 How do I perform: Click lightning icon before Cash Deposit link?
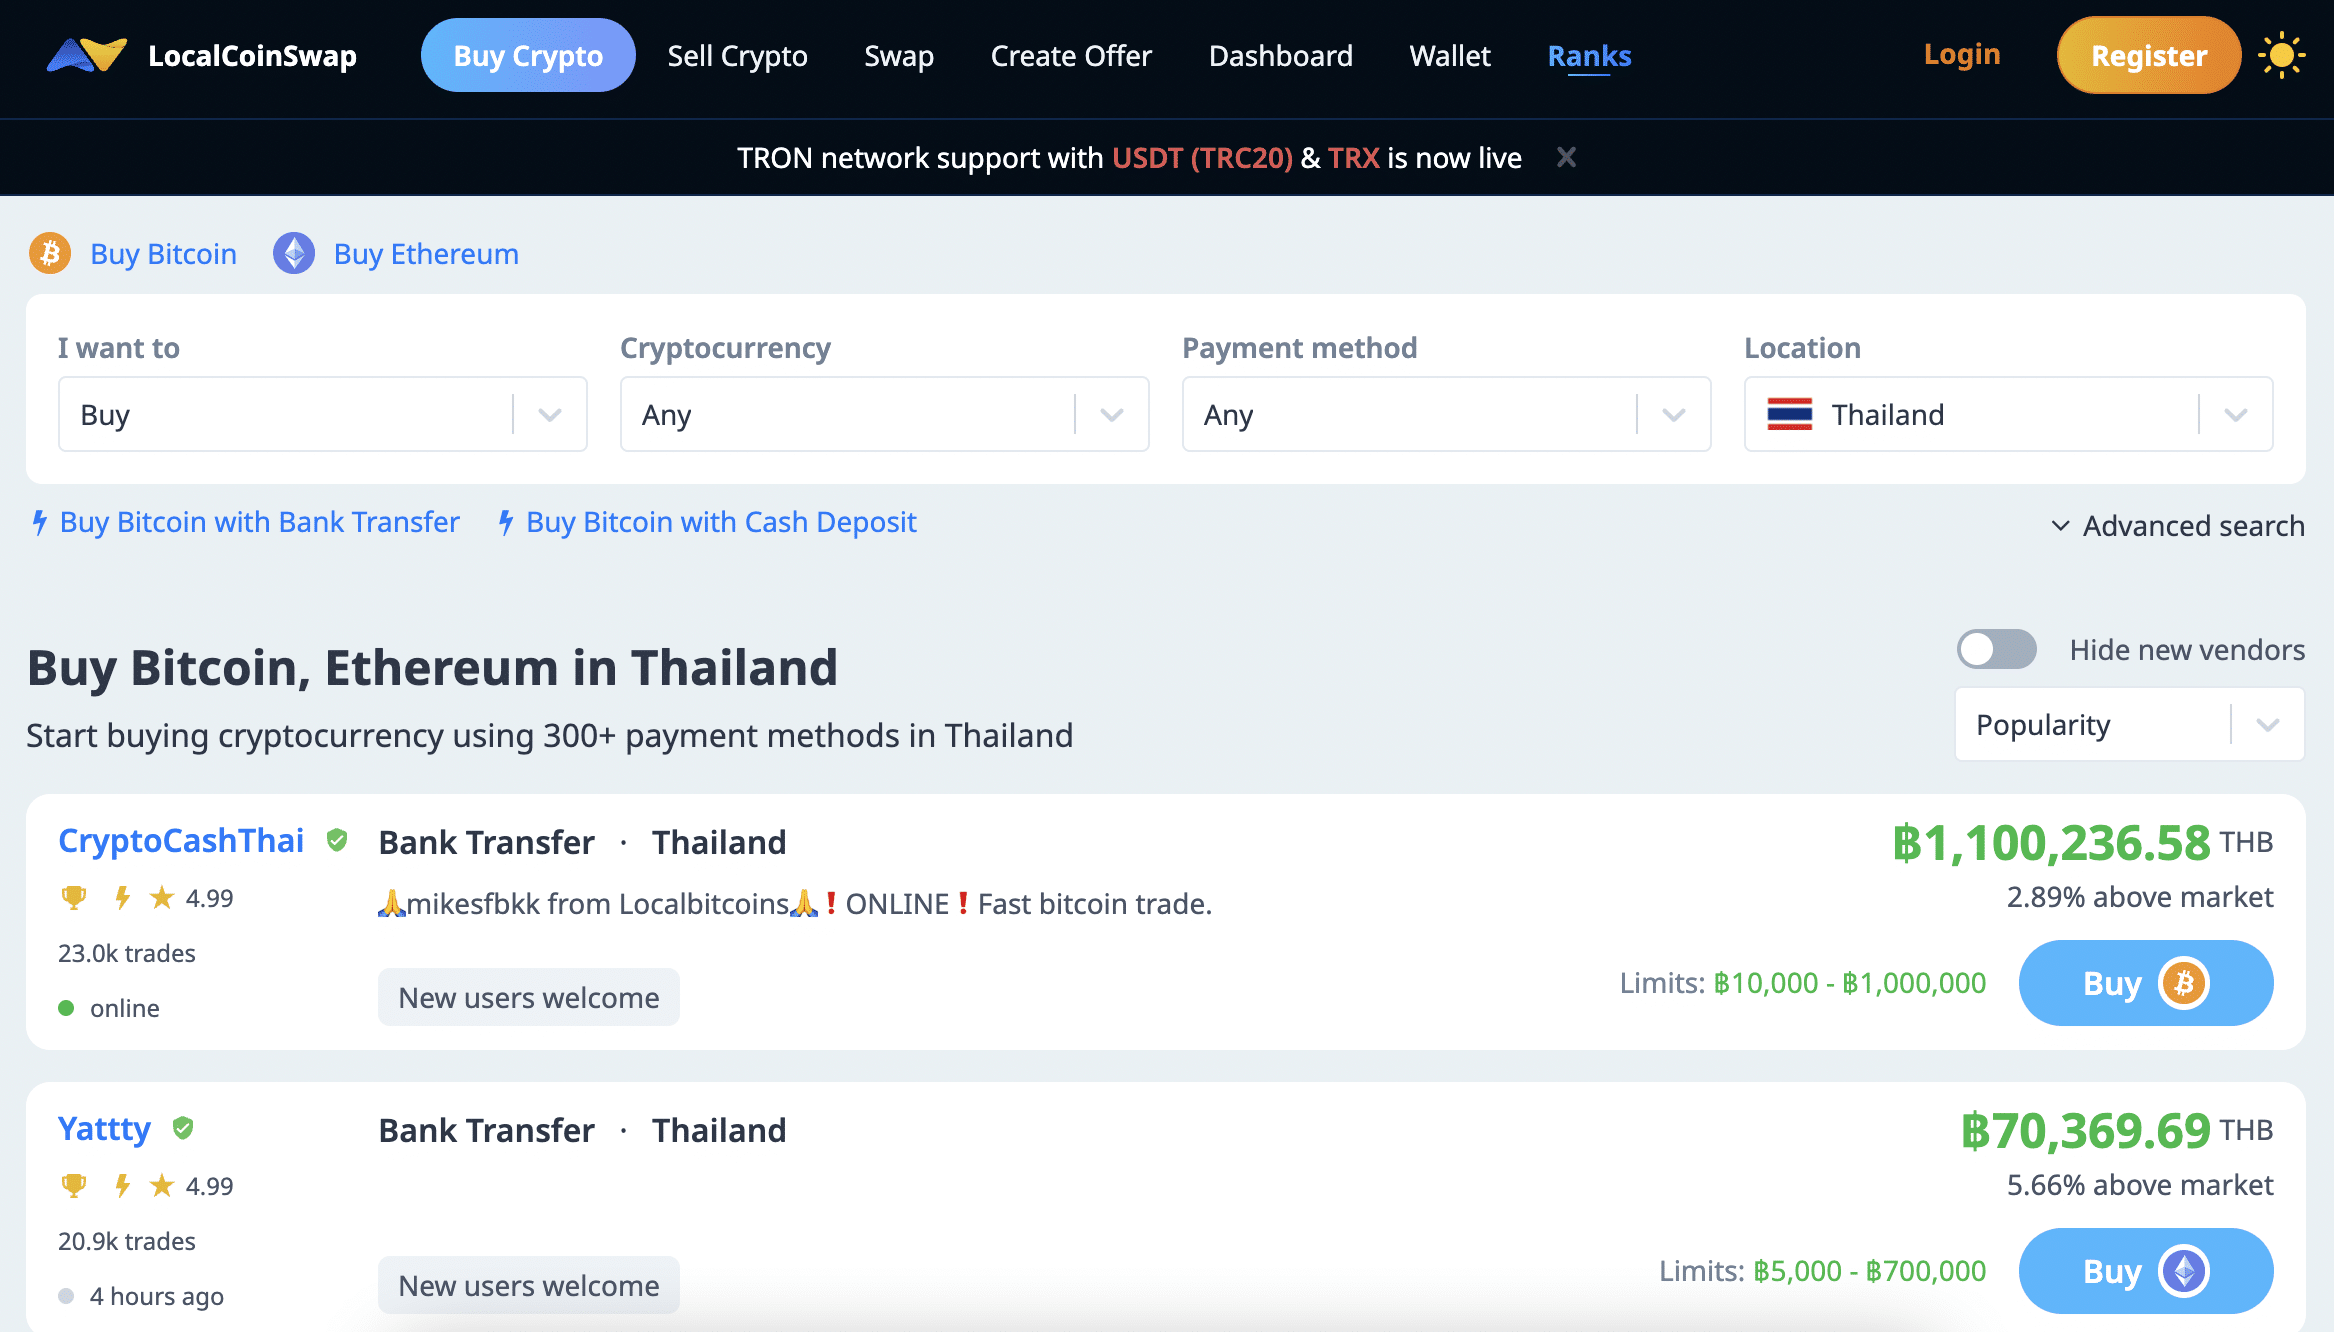pyautogui.click(x=506, y=522)
